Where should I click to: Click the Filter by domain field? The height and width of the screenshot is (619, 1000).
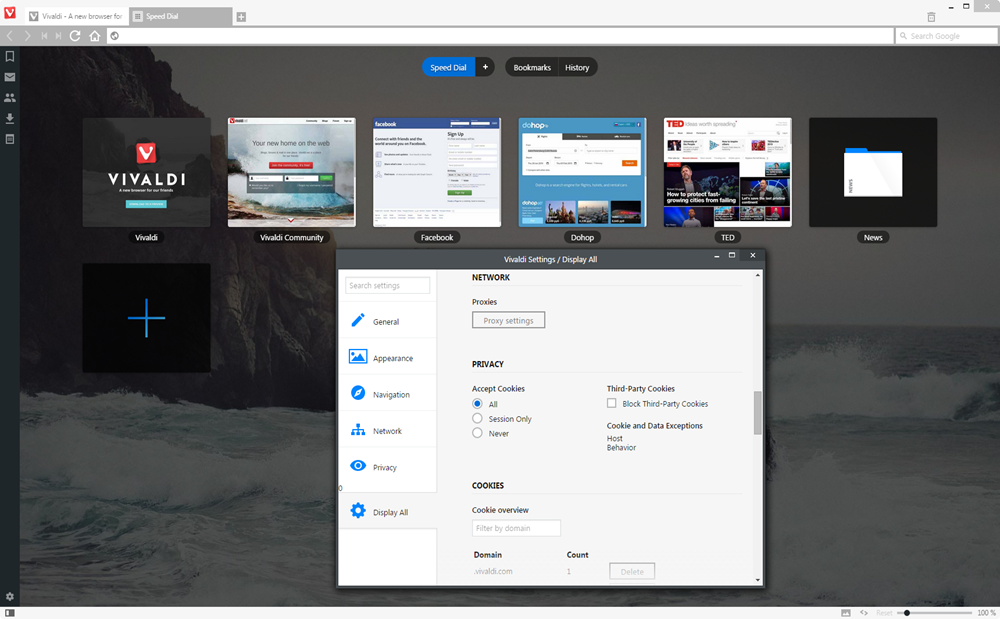(516, 528)
